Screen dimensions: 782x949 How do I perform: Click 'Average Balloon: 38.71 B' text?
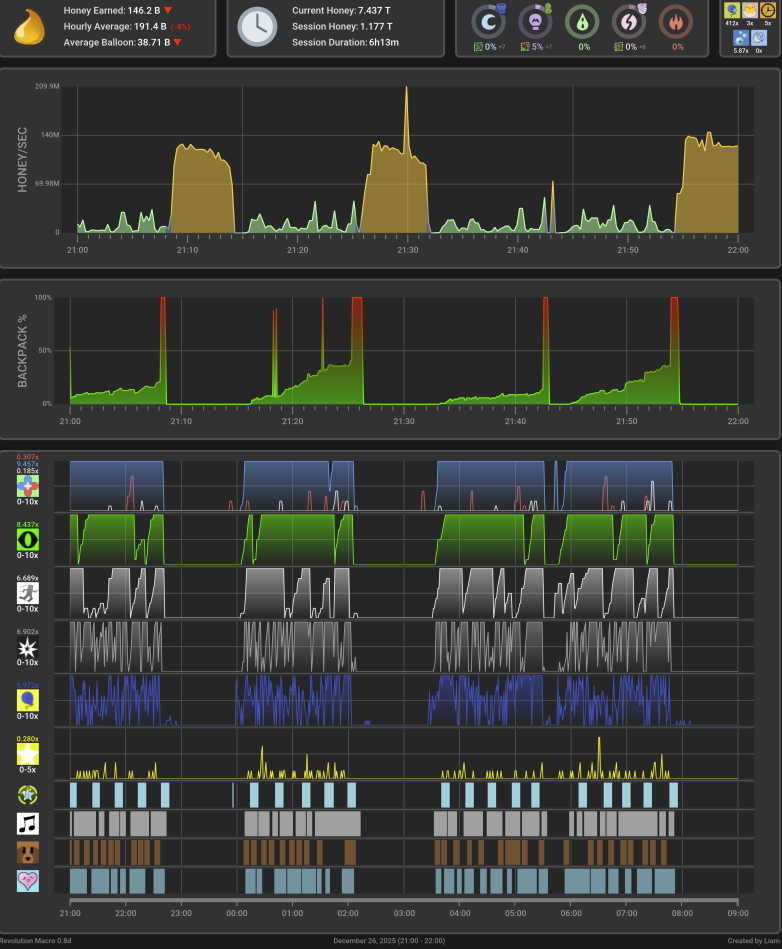pyautogui.click(x=116, y=42)
